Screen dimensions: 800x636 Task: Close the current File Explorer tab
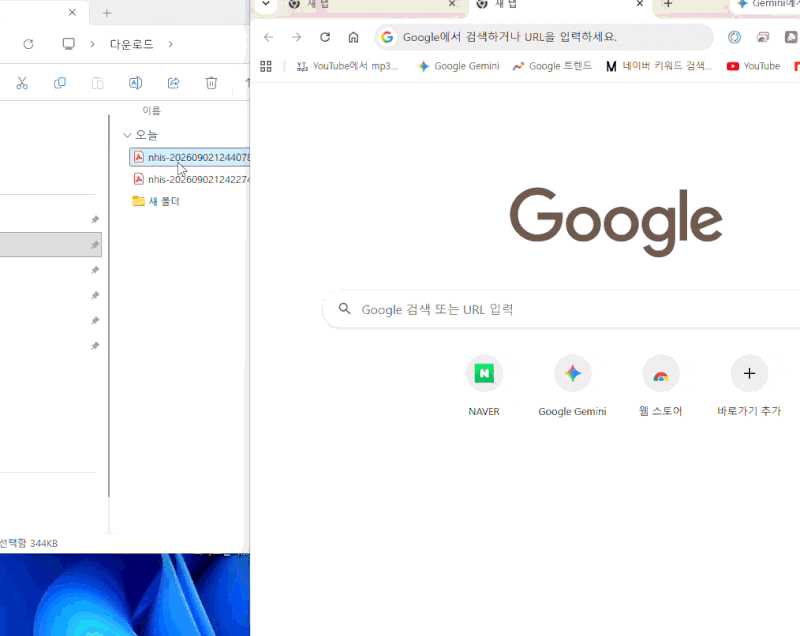click(72, 13)
